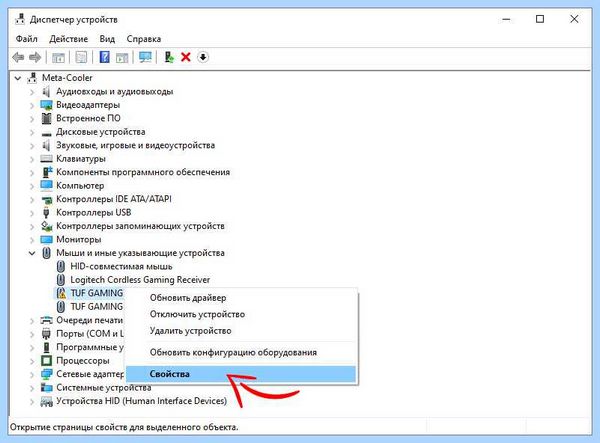Click the Дисковые устройства drive icon

tap(46, 134)
